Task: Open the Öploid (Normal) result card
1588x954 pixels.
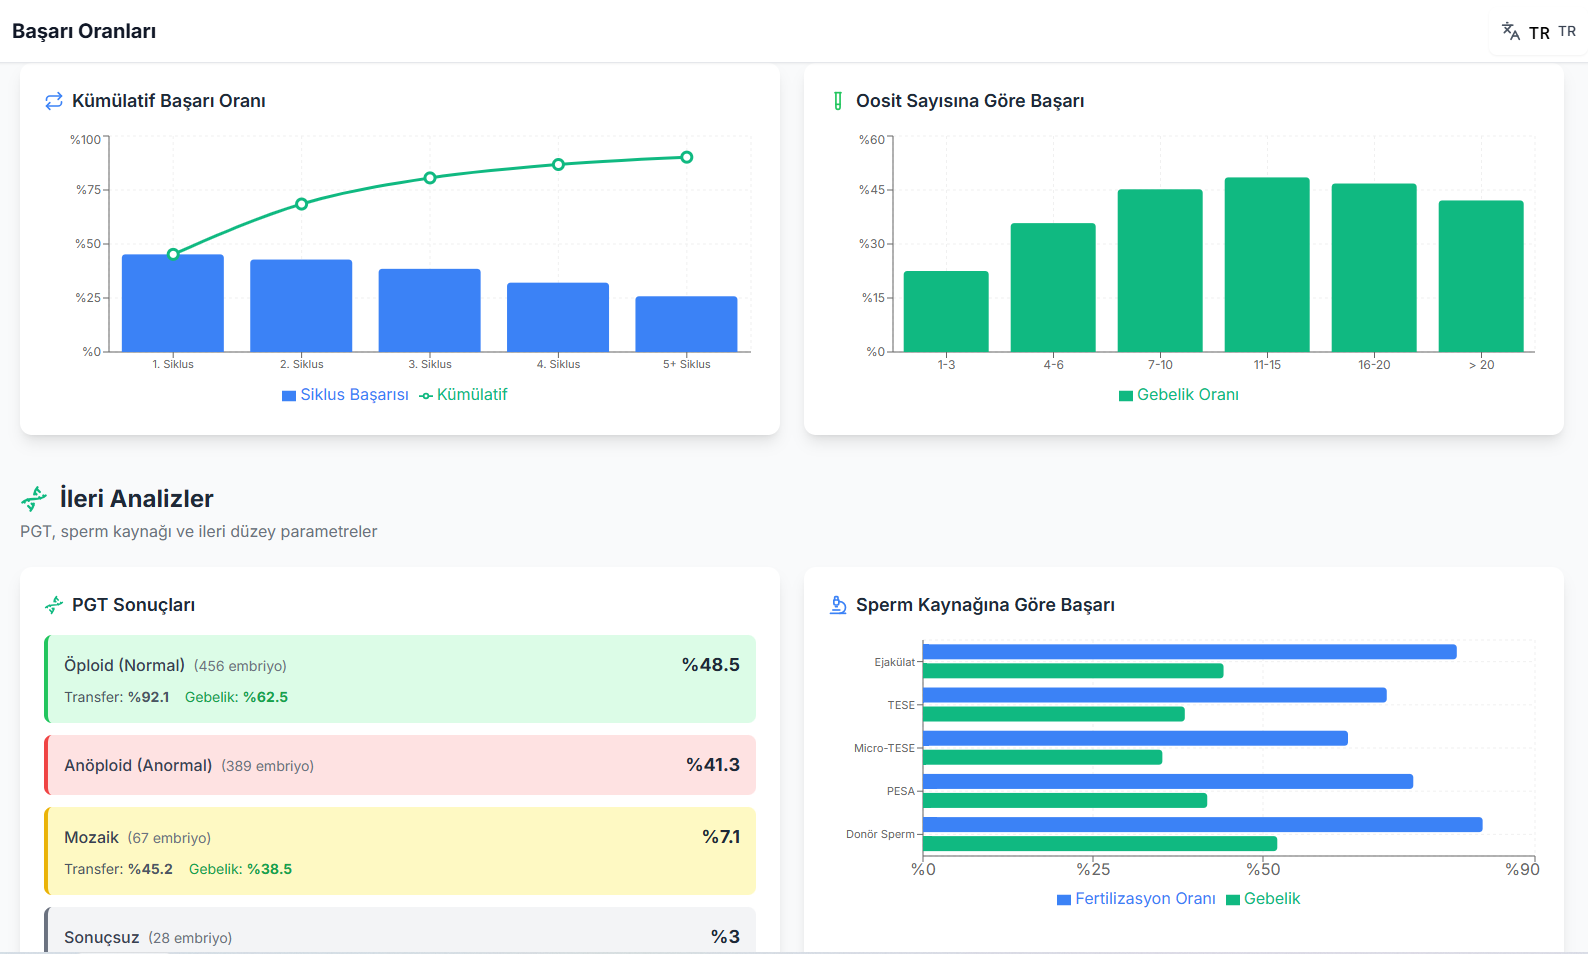Action: click(400, 679)
